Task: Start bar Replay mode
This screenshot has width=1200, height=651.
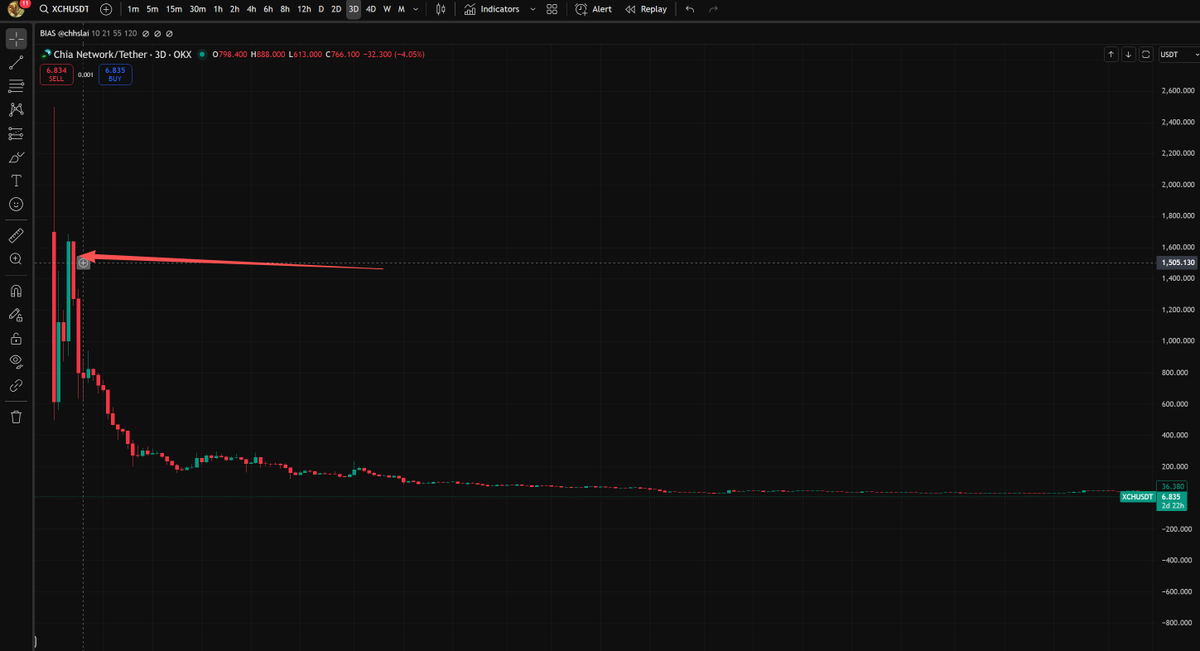Action: [645, 9]
